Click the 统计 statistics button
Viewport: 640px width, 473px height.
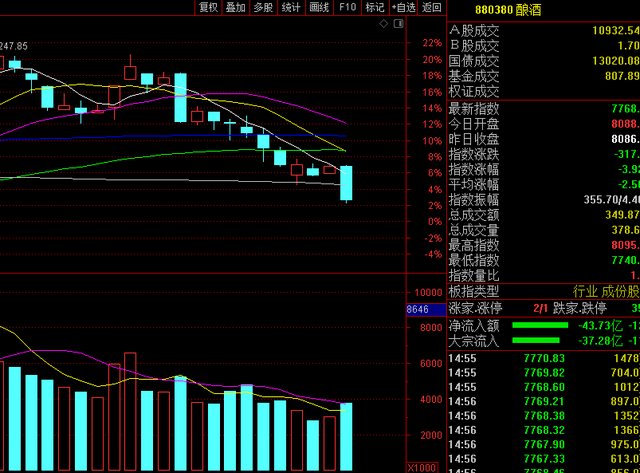[x=290, y=7]
